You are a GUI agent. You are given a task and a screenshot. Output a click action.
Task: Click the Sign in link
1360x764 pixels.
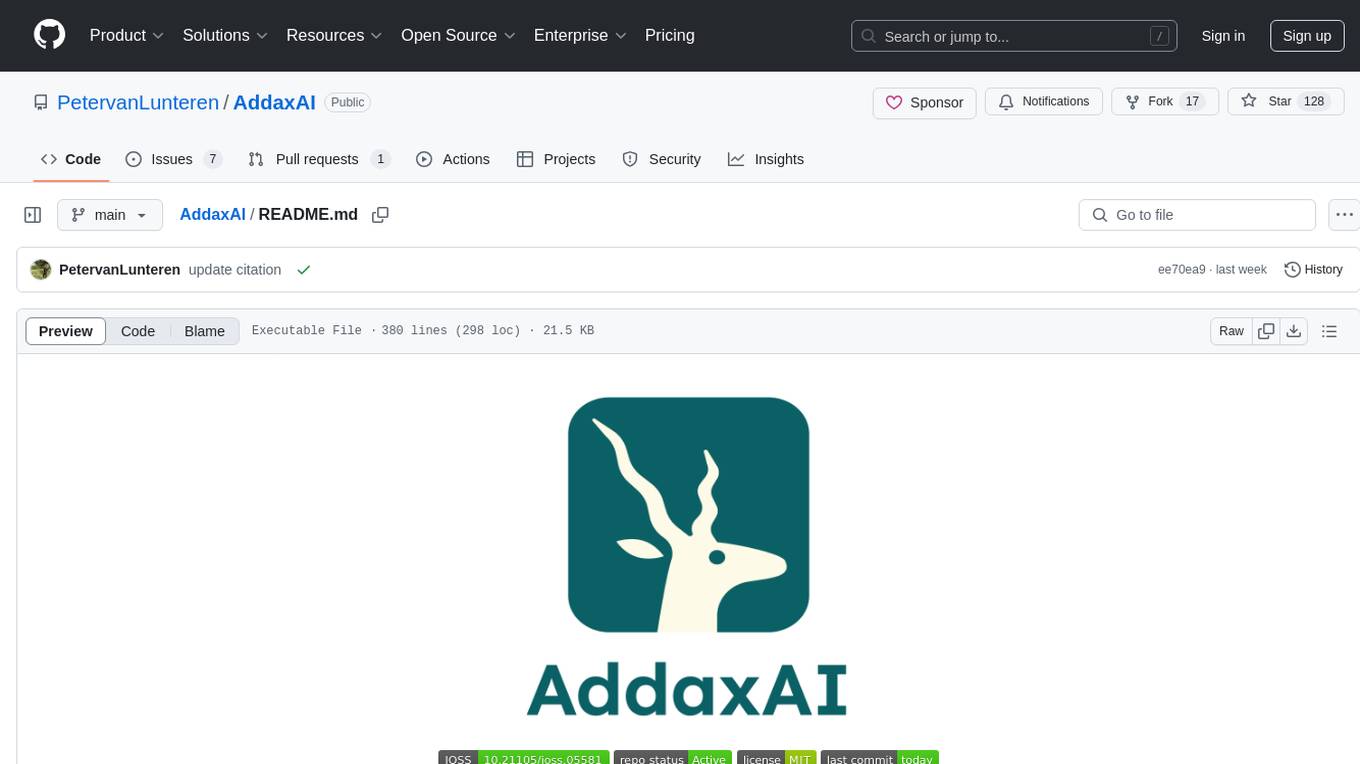point(1223,36)
